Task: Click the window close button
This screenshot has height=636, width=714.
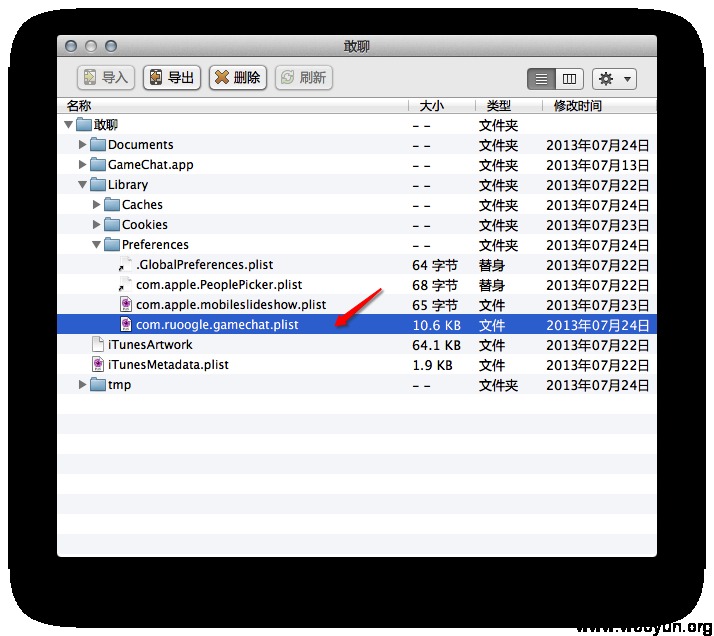Action: pyautogui.click(x=71, y=46)
